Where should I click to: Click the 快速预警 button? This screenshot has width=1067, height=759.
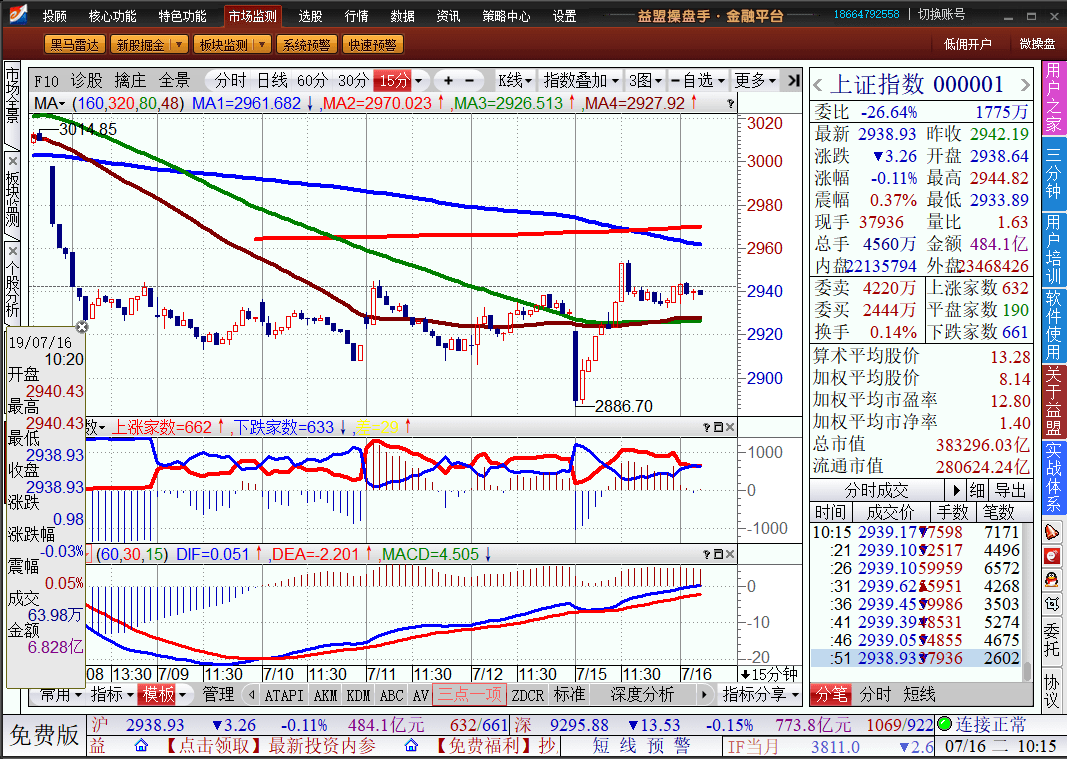[372, 45]
